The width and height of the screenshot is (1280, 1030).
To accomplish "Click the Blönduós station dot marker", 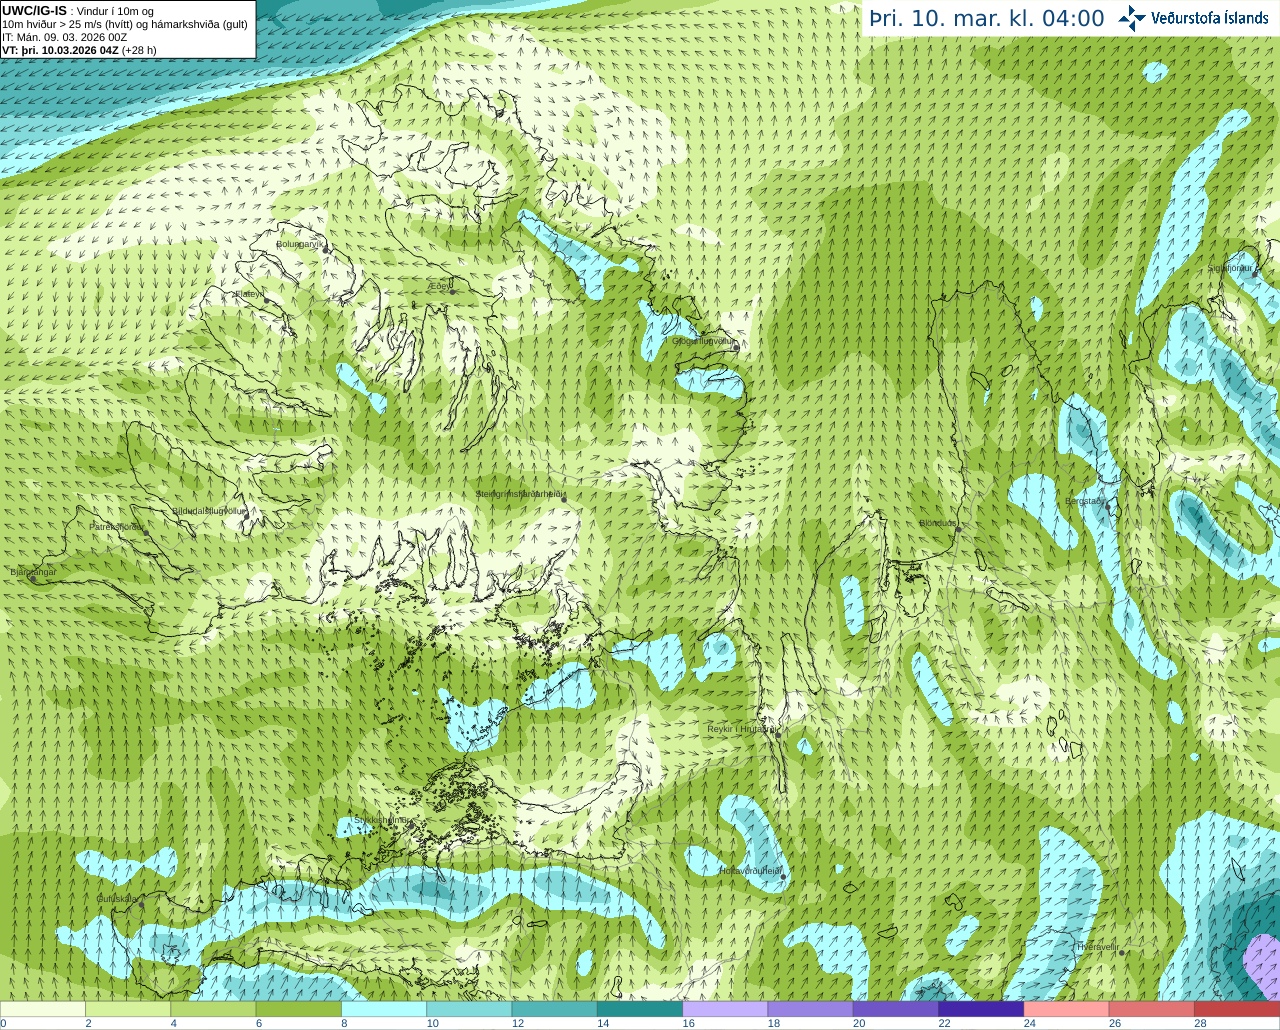I will tap(957, 529).
